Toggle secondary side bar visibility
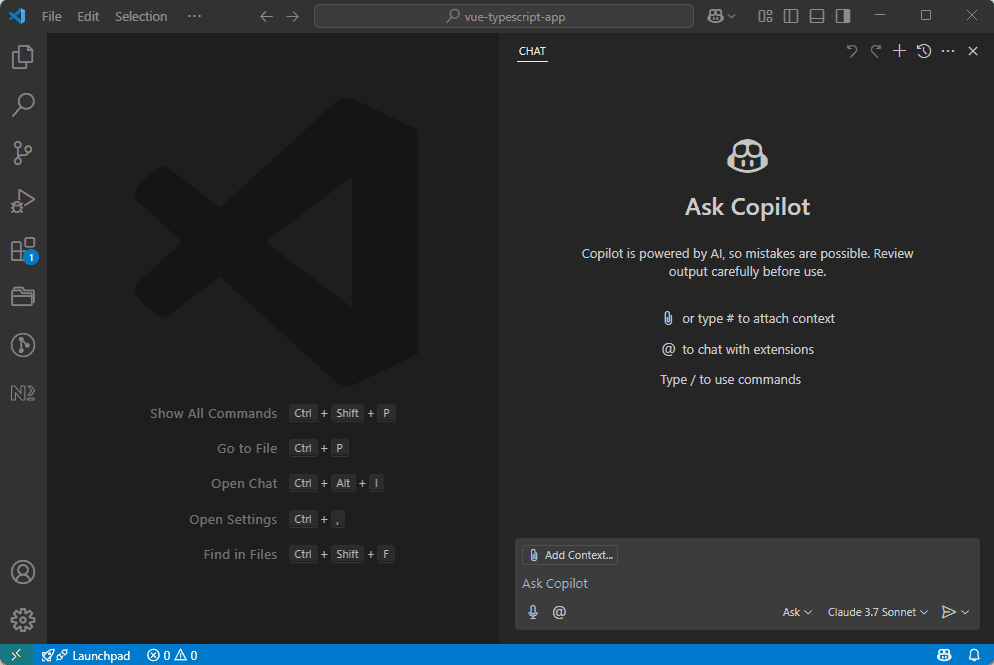 coord(842,16)
